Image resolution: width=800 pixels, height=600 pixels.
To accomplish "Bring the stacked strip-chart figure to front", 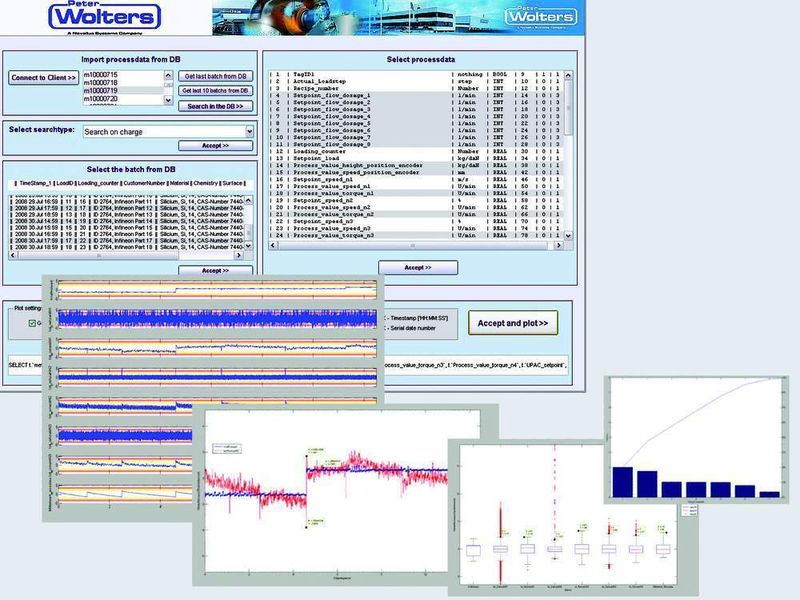I will tap(117, 398).
